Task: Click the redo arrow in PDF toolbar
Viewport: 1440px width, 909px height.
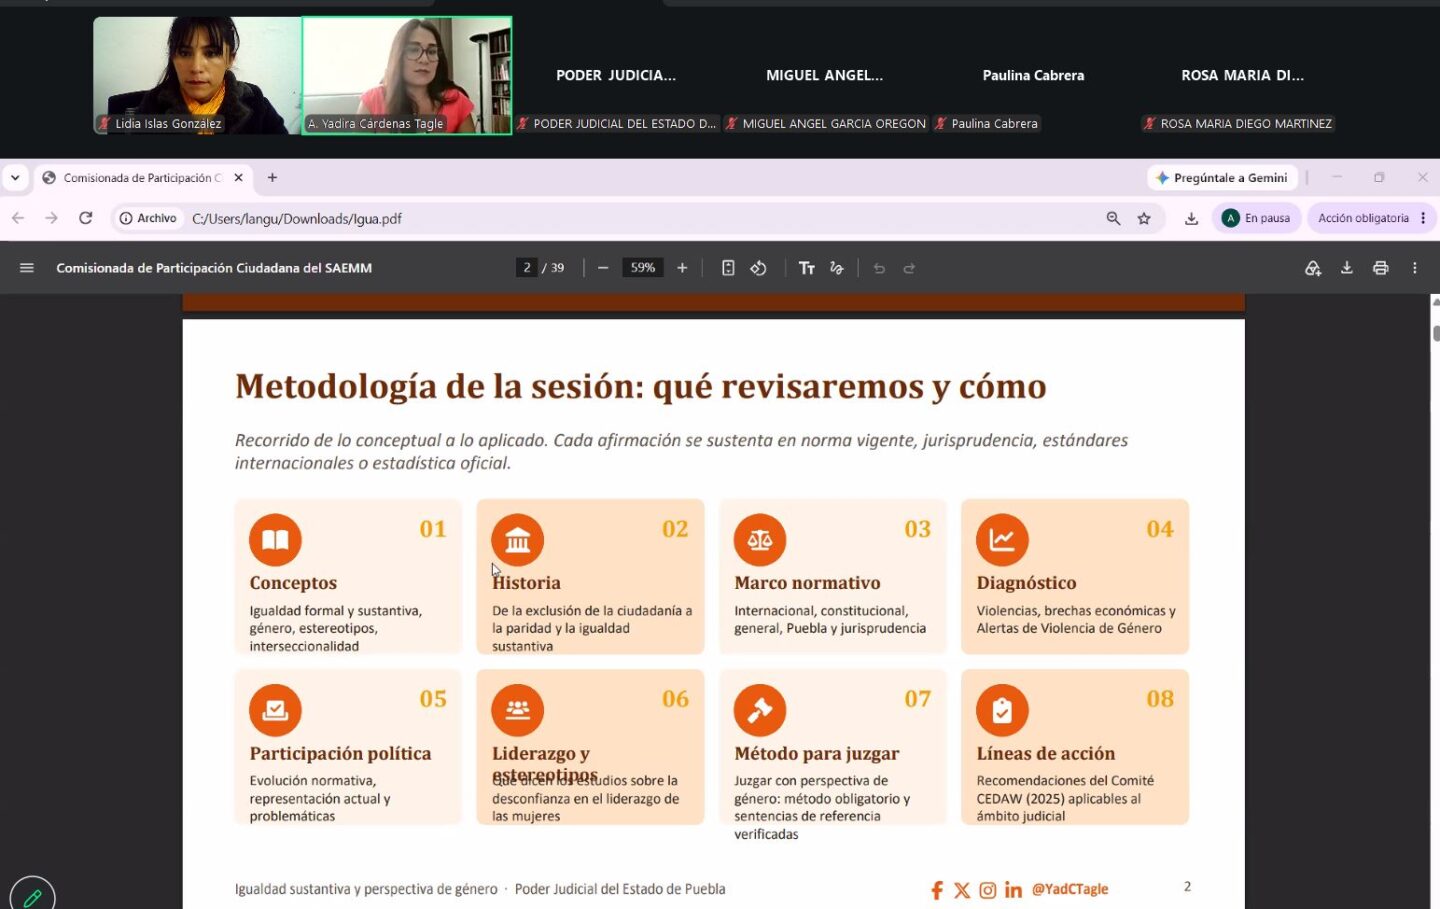Action: tap(909, 268)
